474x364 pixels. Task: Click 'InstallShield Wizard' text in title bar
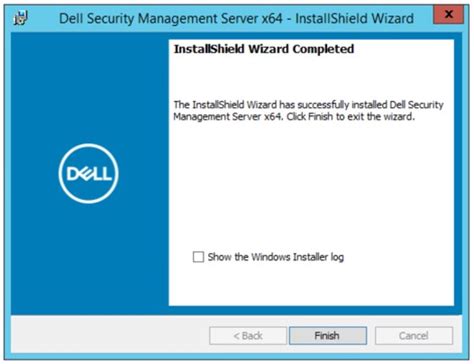[x=355, y=18]
